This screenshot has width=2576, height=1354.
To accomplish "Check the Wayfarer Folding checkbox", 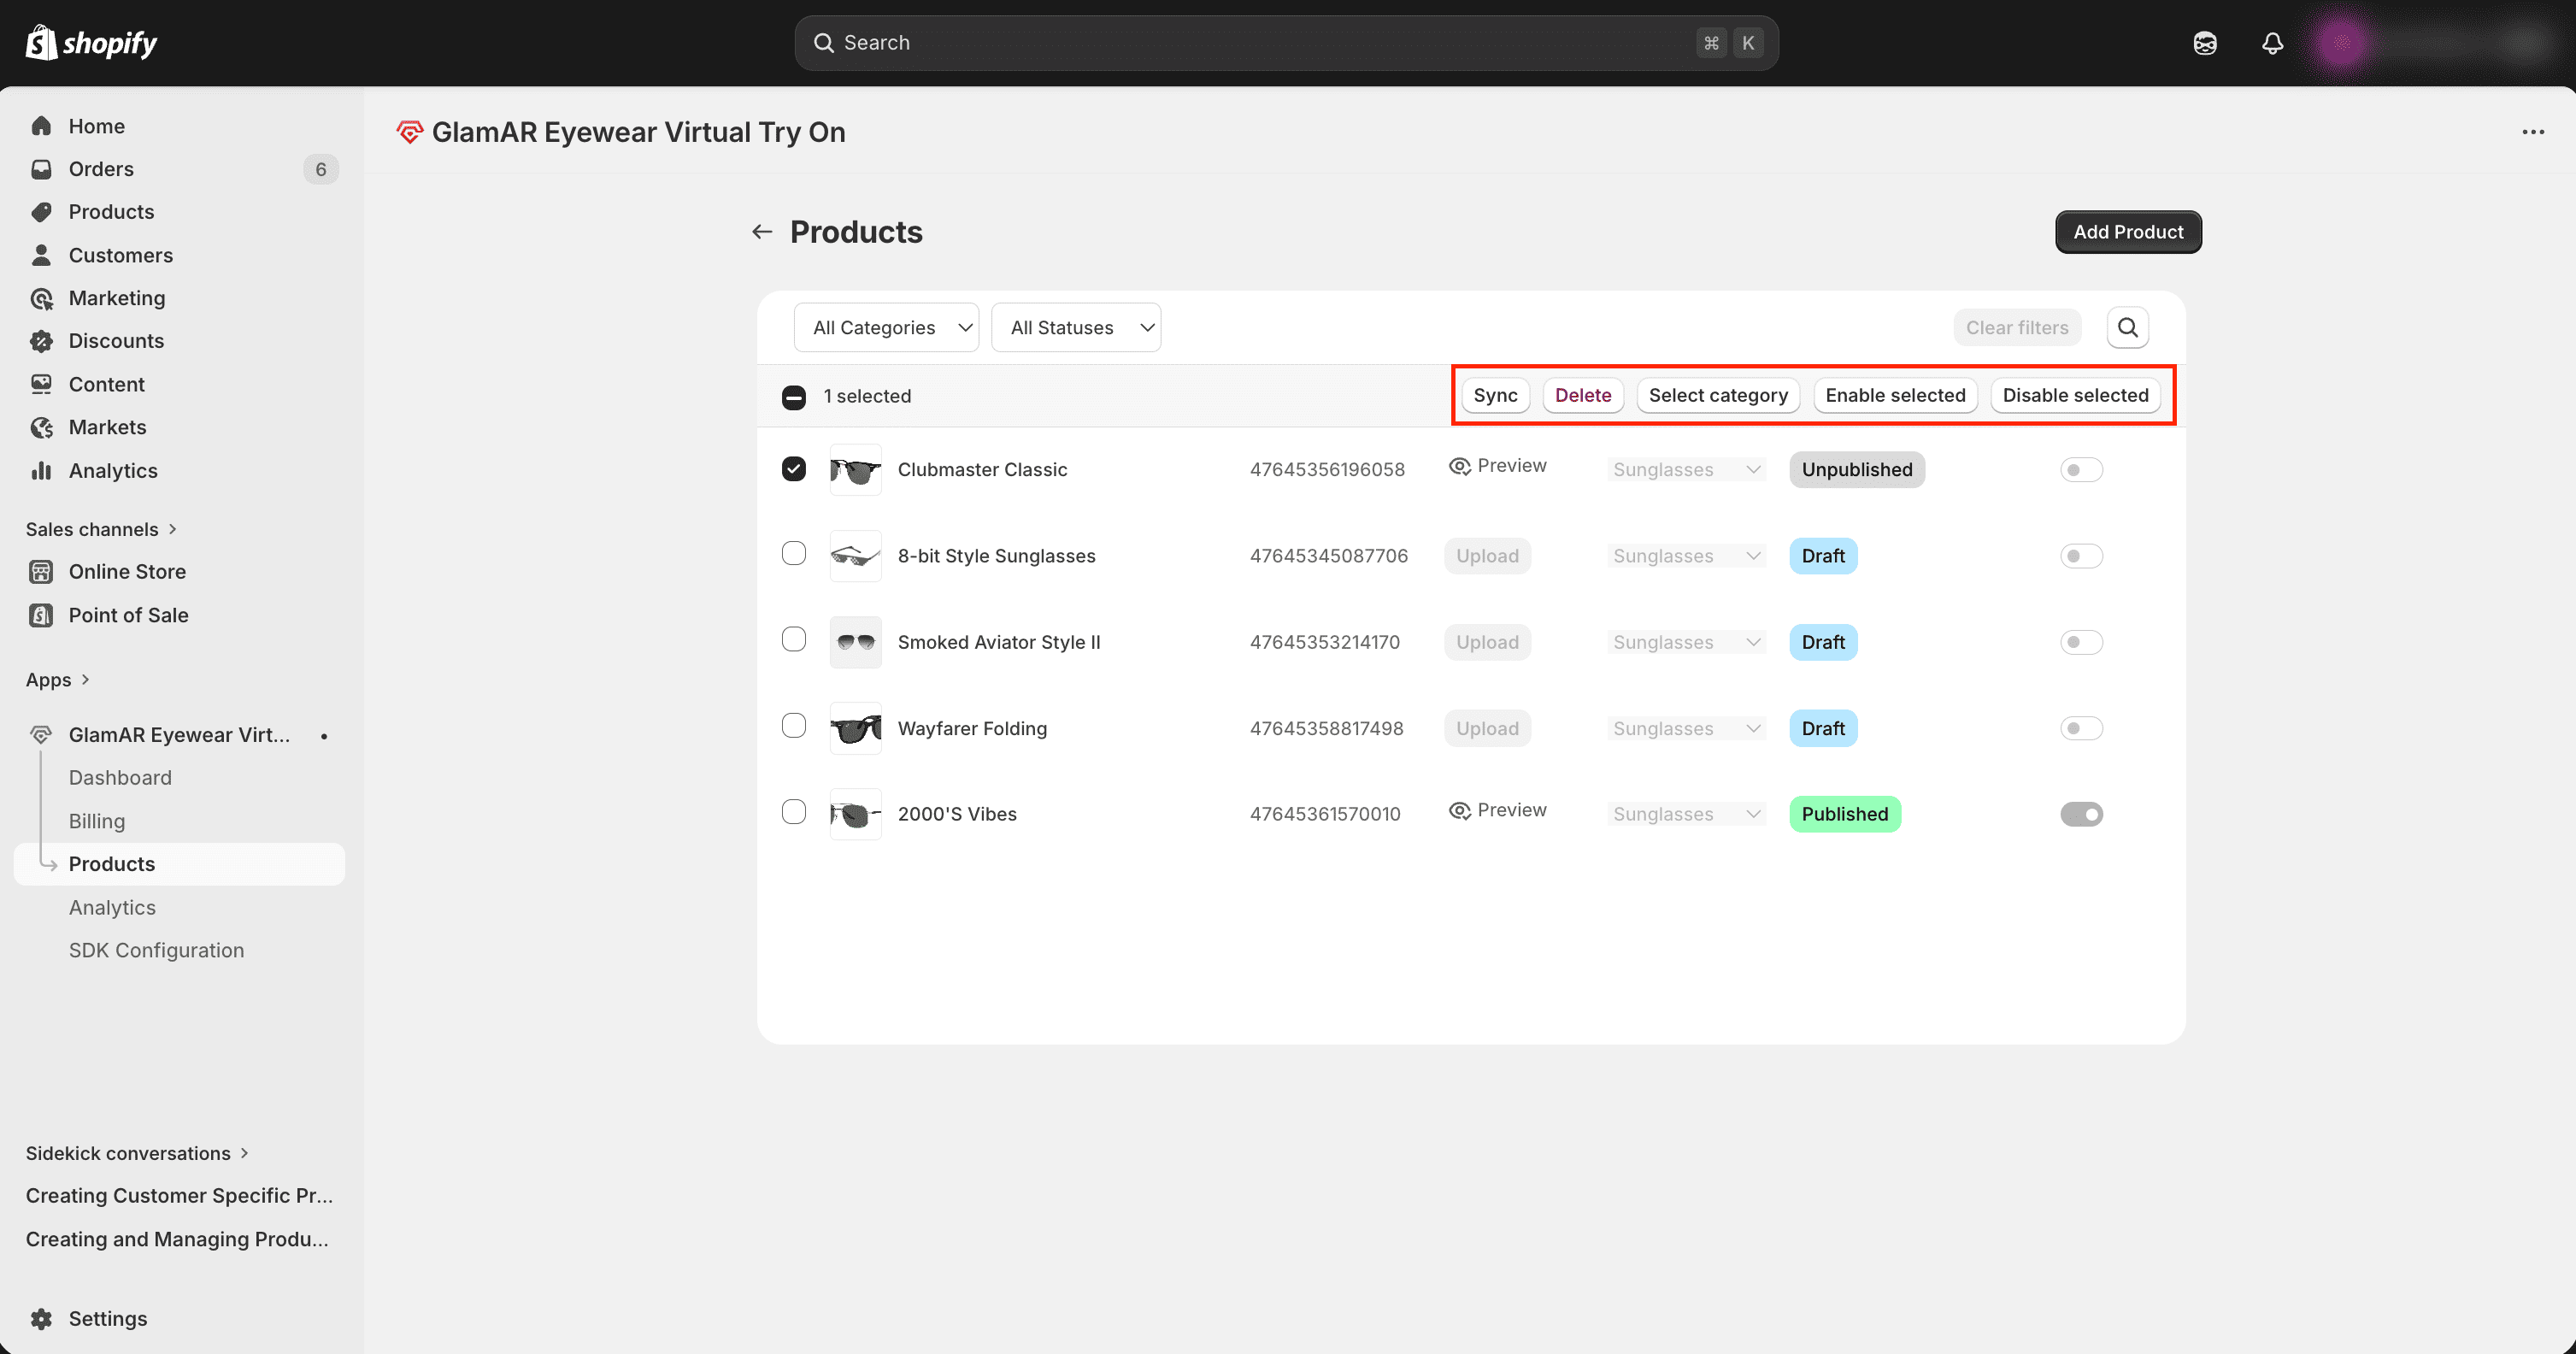I will pos(794,726).
